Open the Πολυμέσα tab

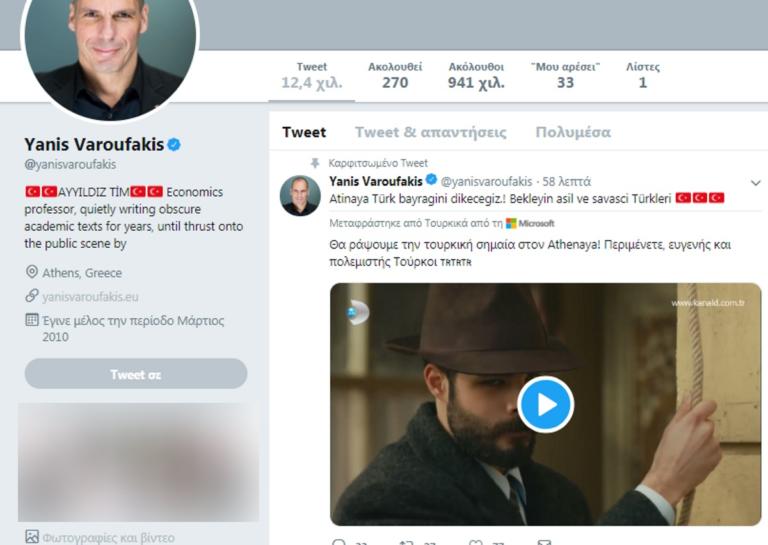tap(573, 132)
